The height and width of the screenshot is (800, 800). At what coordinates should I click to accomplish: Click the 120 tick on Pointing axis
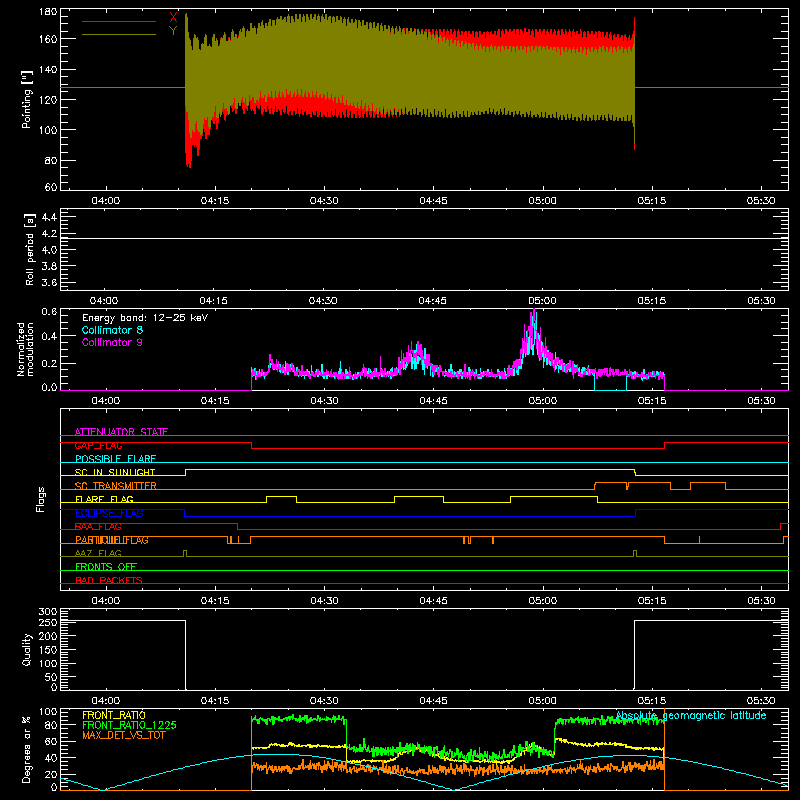(x=48, y=99)
